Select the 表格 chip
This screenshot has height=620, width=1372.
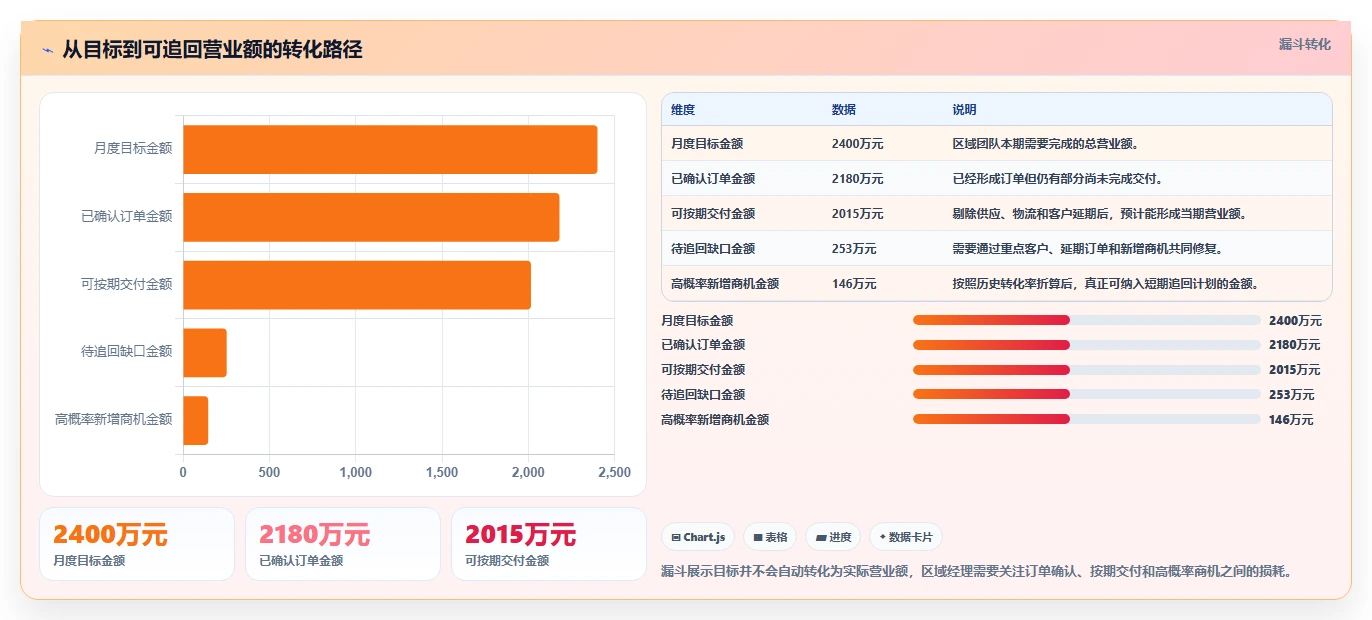tap(770, 537)
